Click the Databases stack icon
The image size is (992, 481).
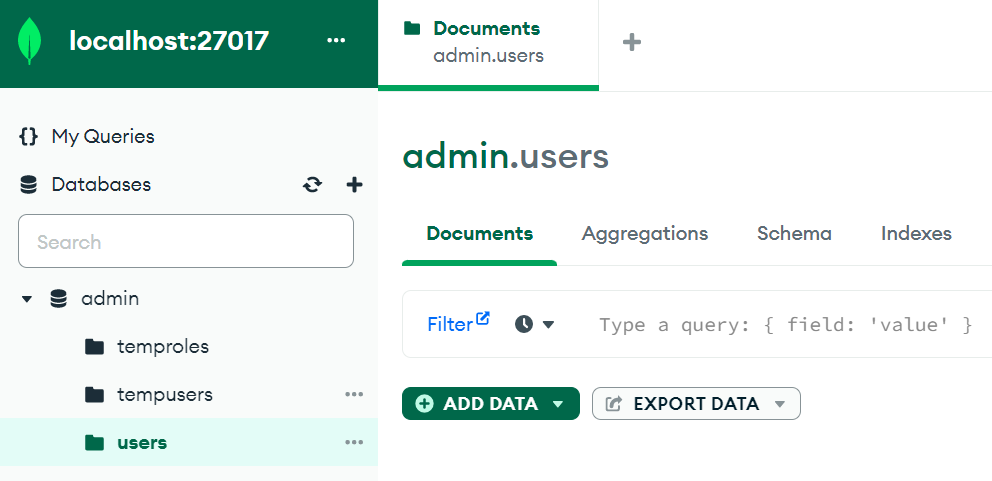pyautogui.click(x=28, y=185)
